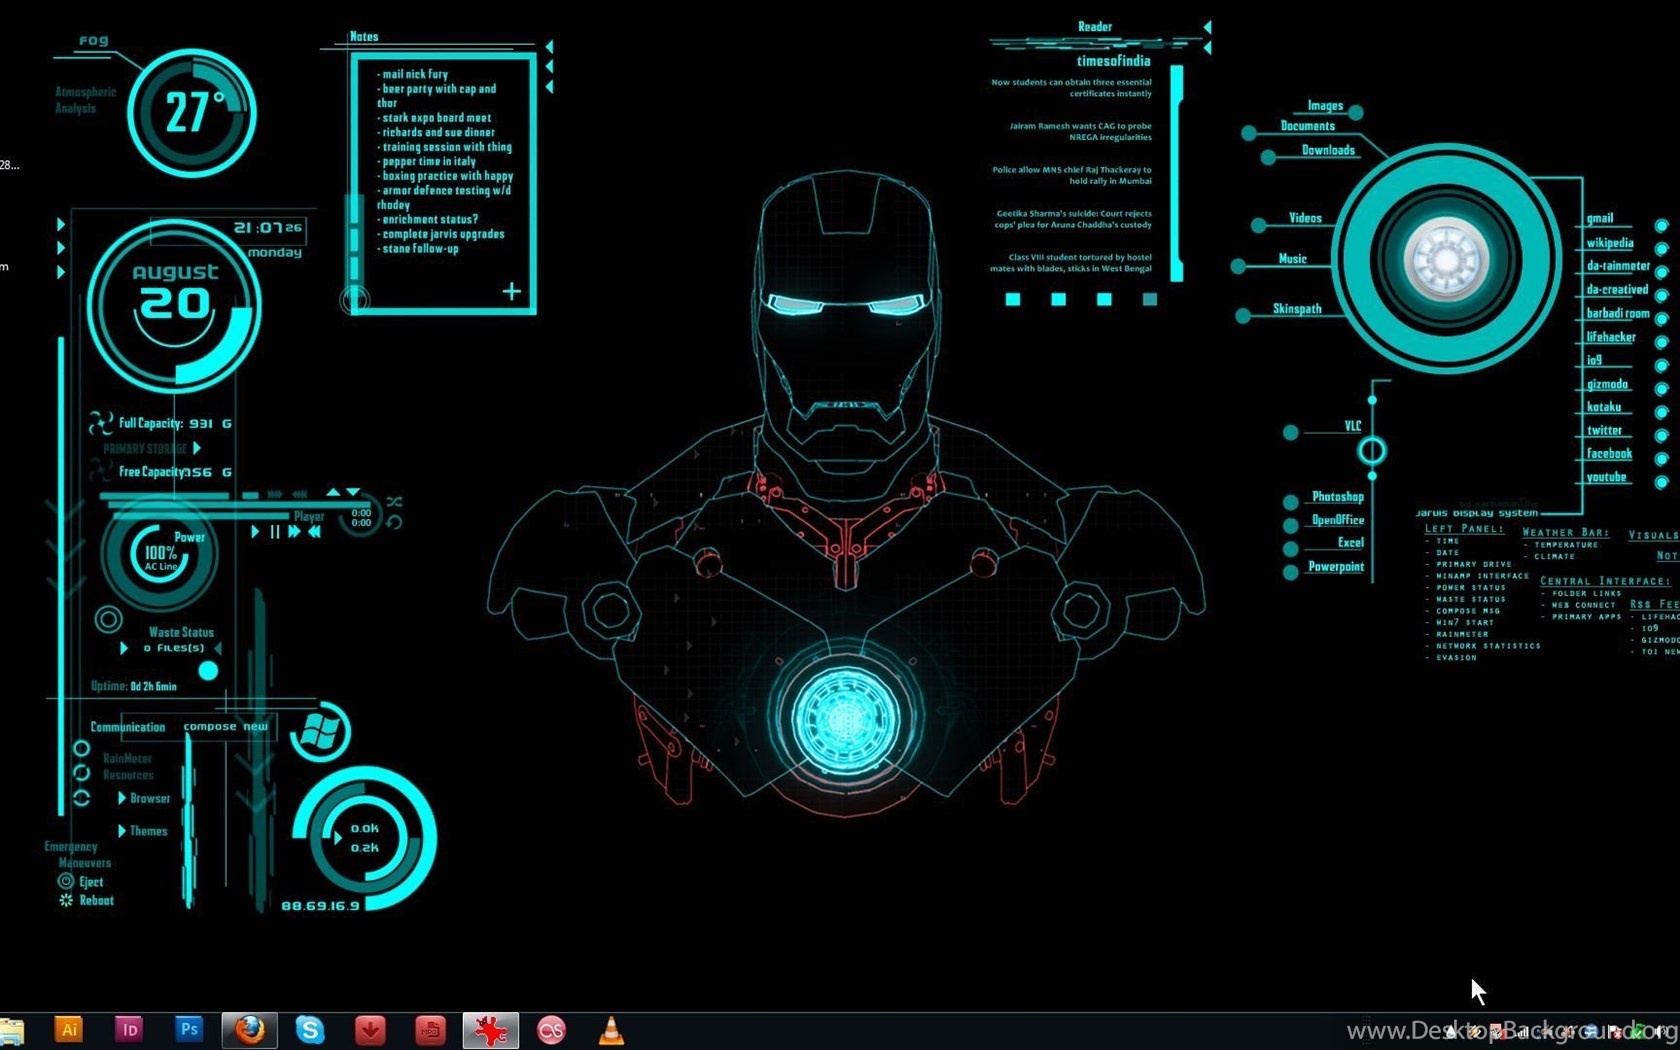Open the Downloads folder link
1680x1050 pixels.
[1328, 150]
